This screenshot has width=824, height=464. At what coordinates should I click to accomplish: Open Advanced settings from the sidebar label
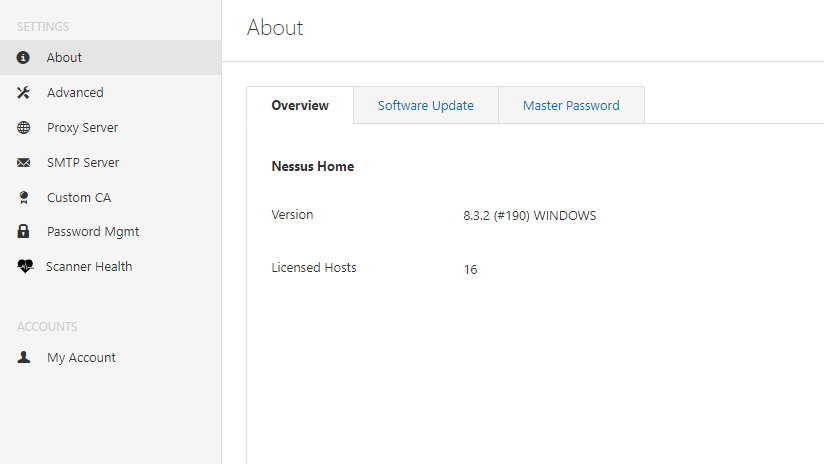click(75, 93)
